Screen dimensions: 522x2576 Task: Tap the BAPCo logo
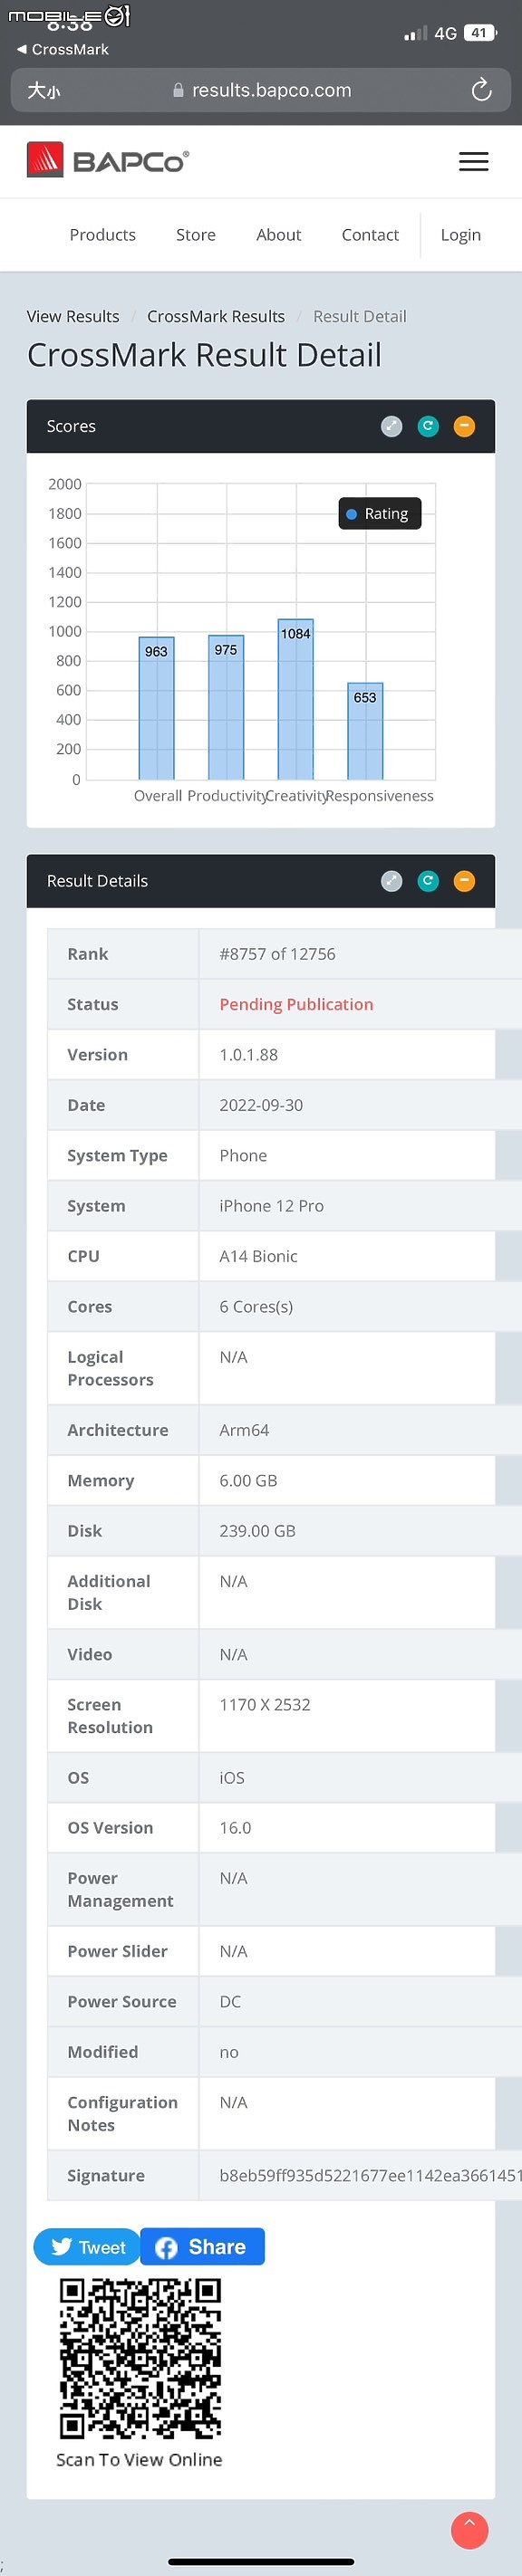(108, 160)
